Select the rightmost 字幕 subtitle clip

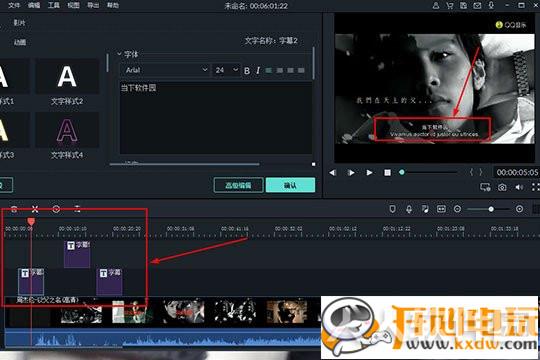pyautogui.click(x=109, y=281)
